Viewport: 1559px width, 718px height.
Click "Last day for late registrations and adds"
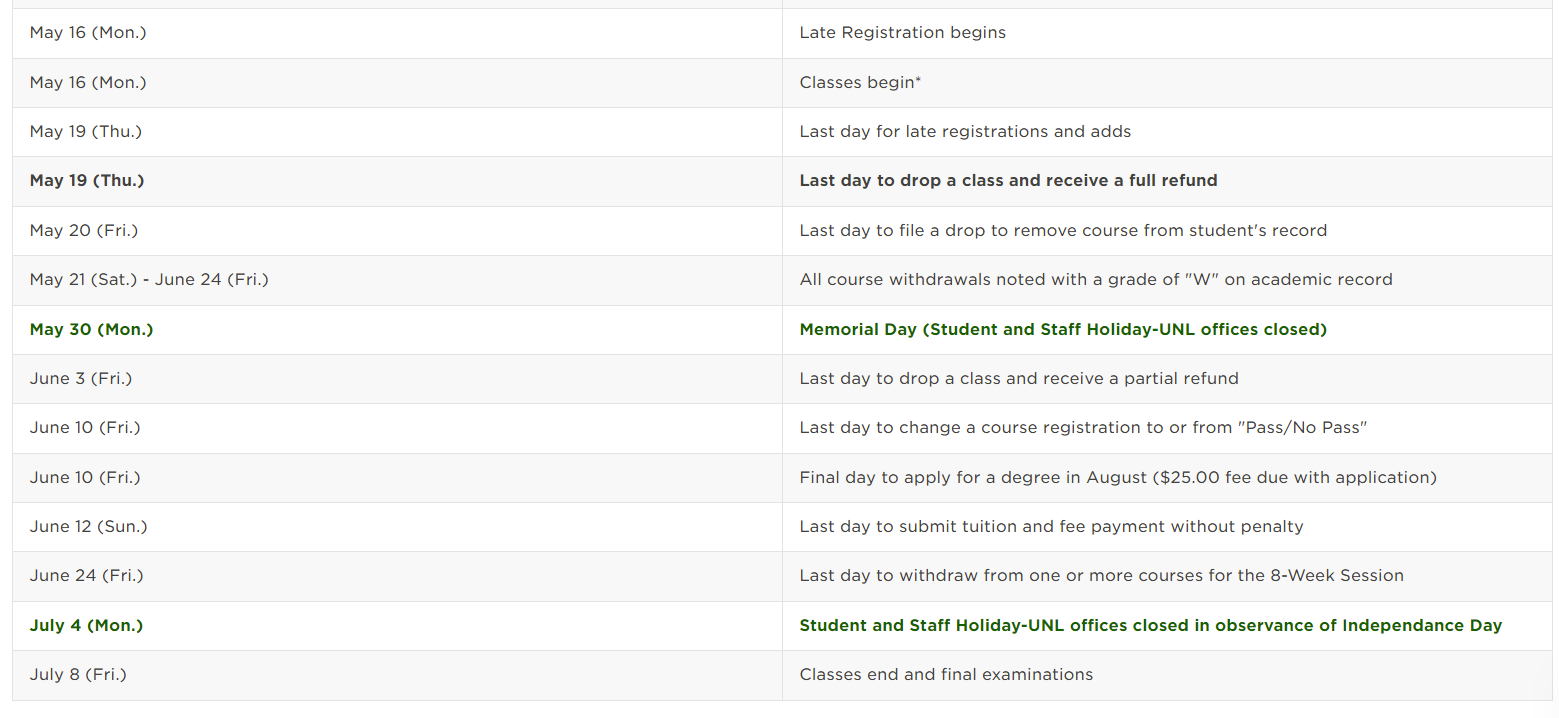click(965, 132)
